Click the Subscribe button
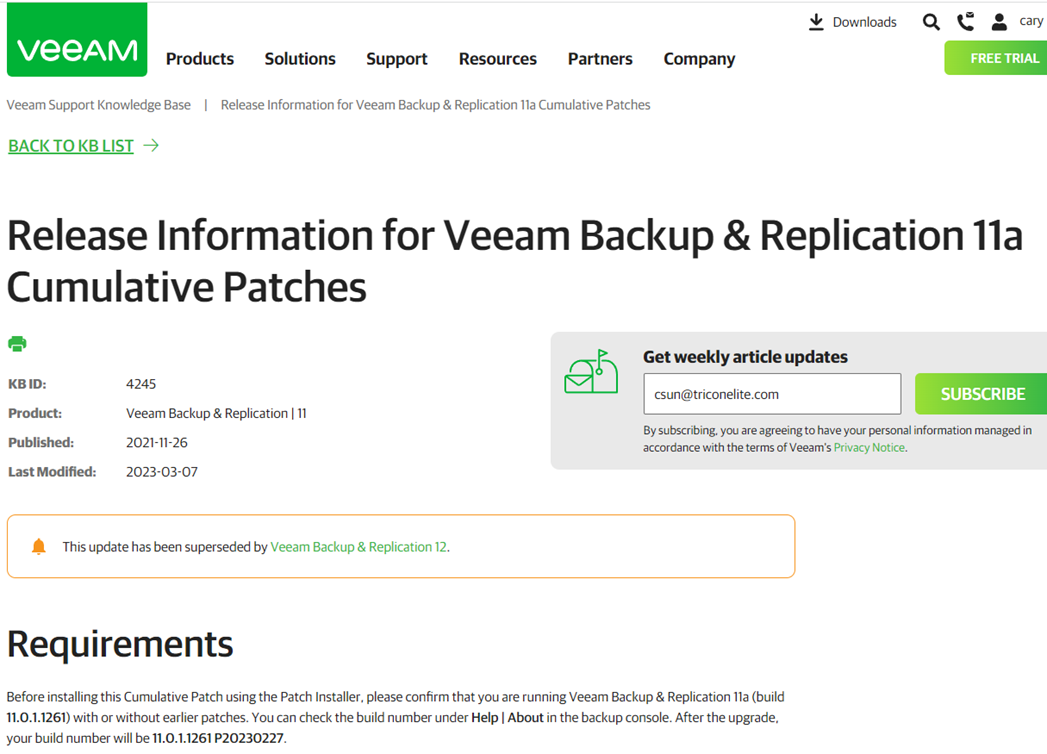This screenshot has width=1047, height=754. tap(981, 394)
